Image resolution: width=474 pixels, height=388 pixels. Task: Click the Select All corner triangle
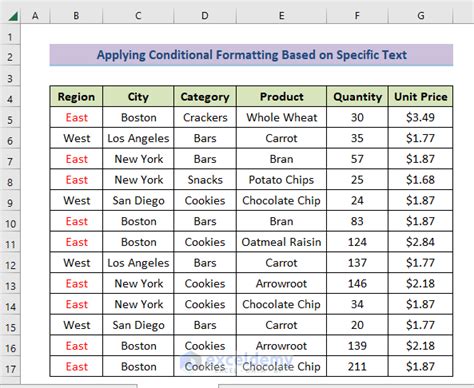13,16
